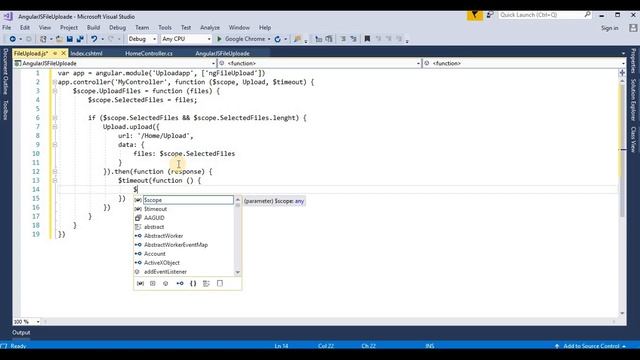Click the comment out lines toolbar icon

(343, 39)
